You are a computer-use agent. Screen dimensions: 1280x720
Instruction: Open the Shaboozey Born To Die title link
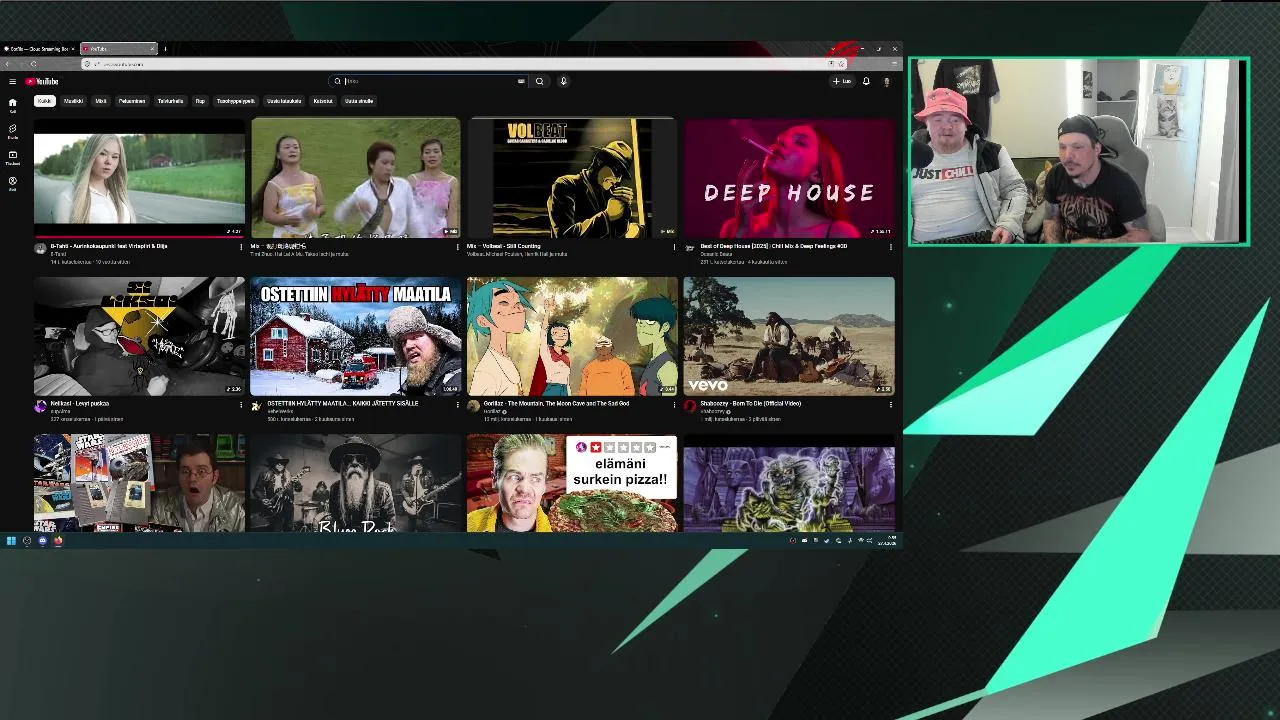[750, 404]
